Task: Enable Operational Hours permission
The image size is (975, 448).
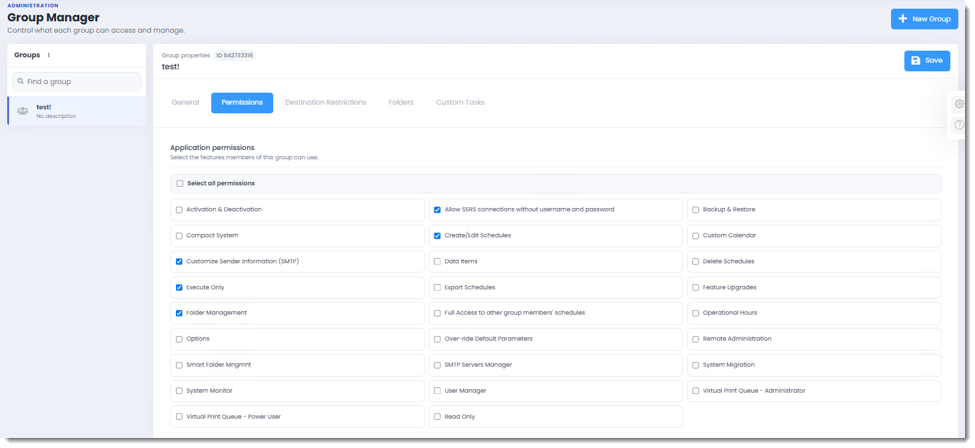Action: 696,313
